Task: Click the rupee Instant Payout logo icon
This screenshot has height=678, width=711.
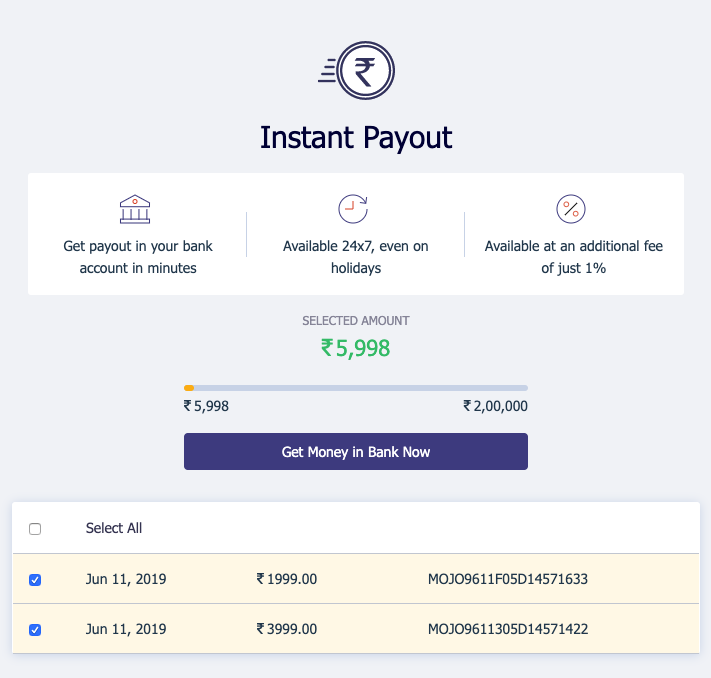Action: tap(365, 71)
